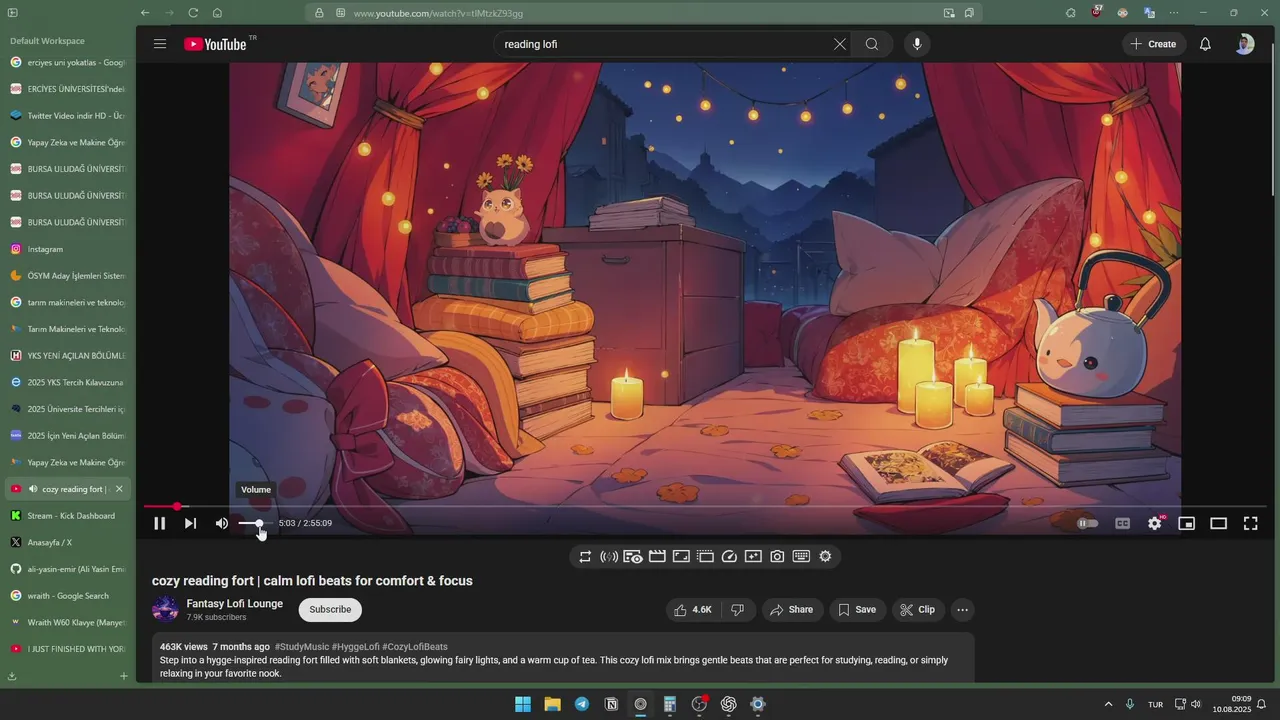Image resolution: width=1280 pixels, height=720 pixels.
Task: Adjust the volume slider handle
Action: tap(259, 523)
